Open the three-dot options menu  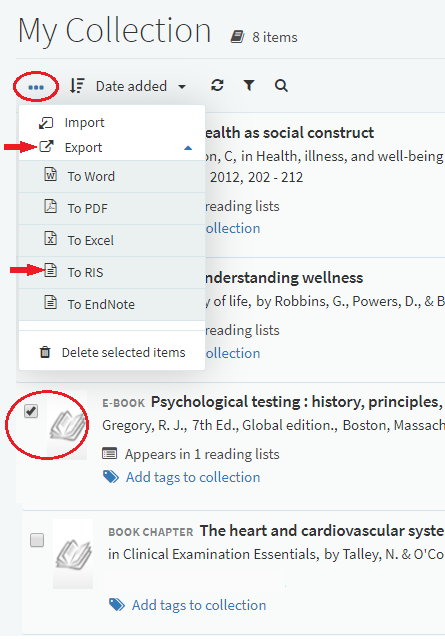pyautogui.click(x=36, y=87)
